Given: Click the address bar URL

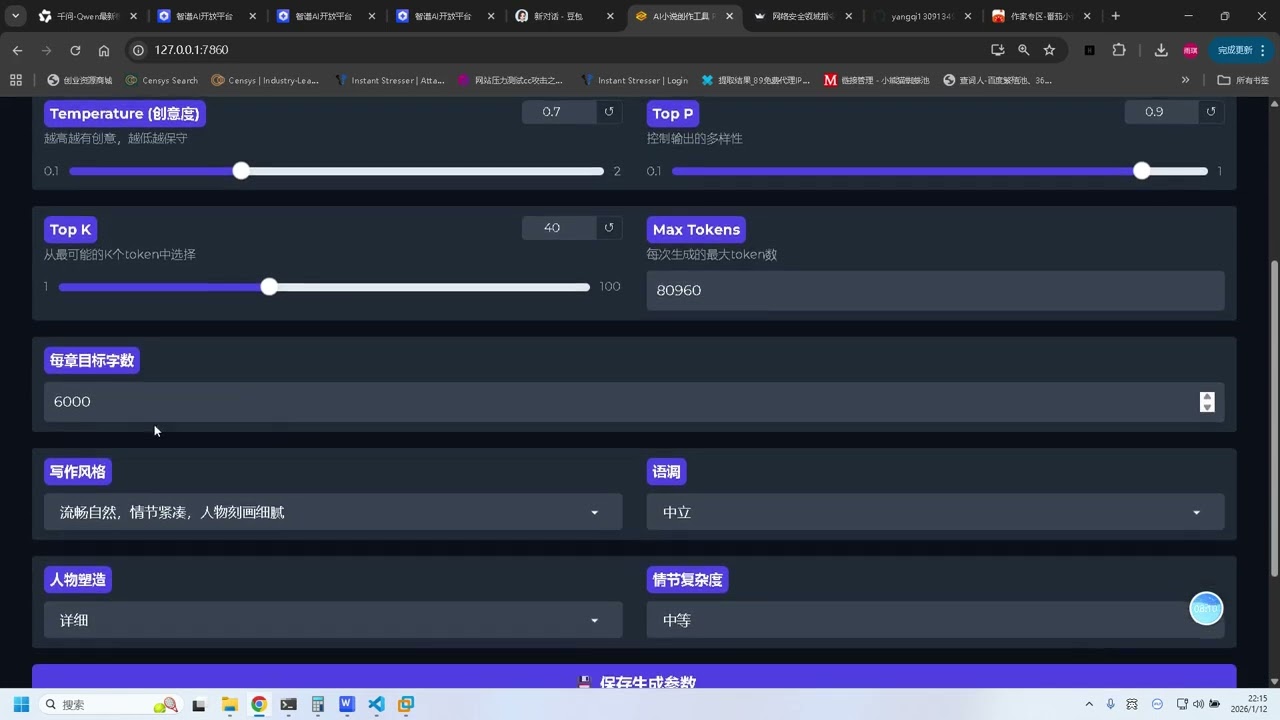Looking at the screenshot, I should click(191, 50).
